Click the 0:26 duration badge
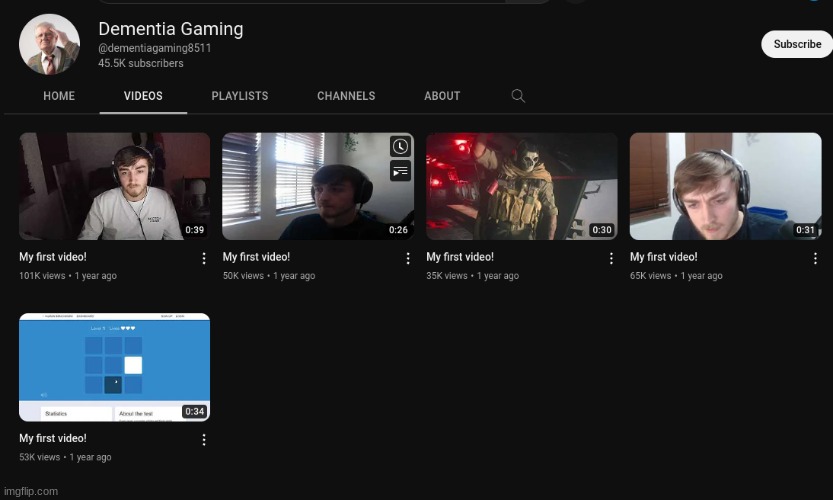The width and height of the screenshot is (833, 500). pos(398,230)
